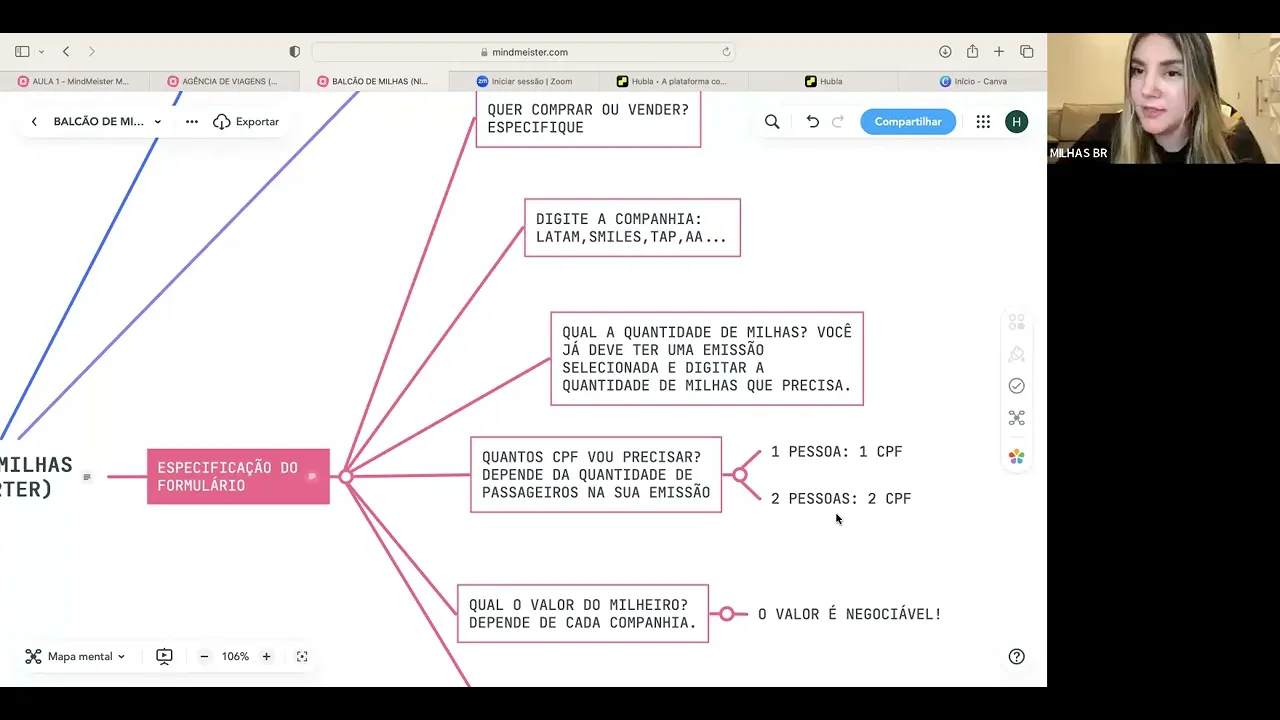The image size is (1280, 720).
Task: Go back using MindMeister back chevron
Action: (34, 122)
